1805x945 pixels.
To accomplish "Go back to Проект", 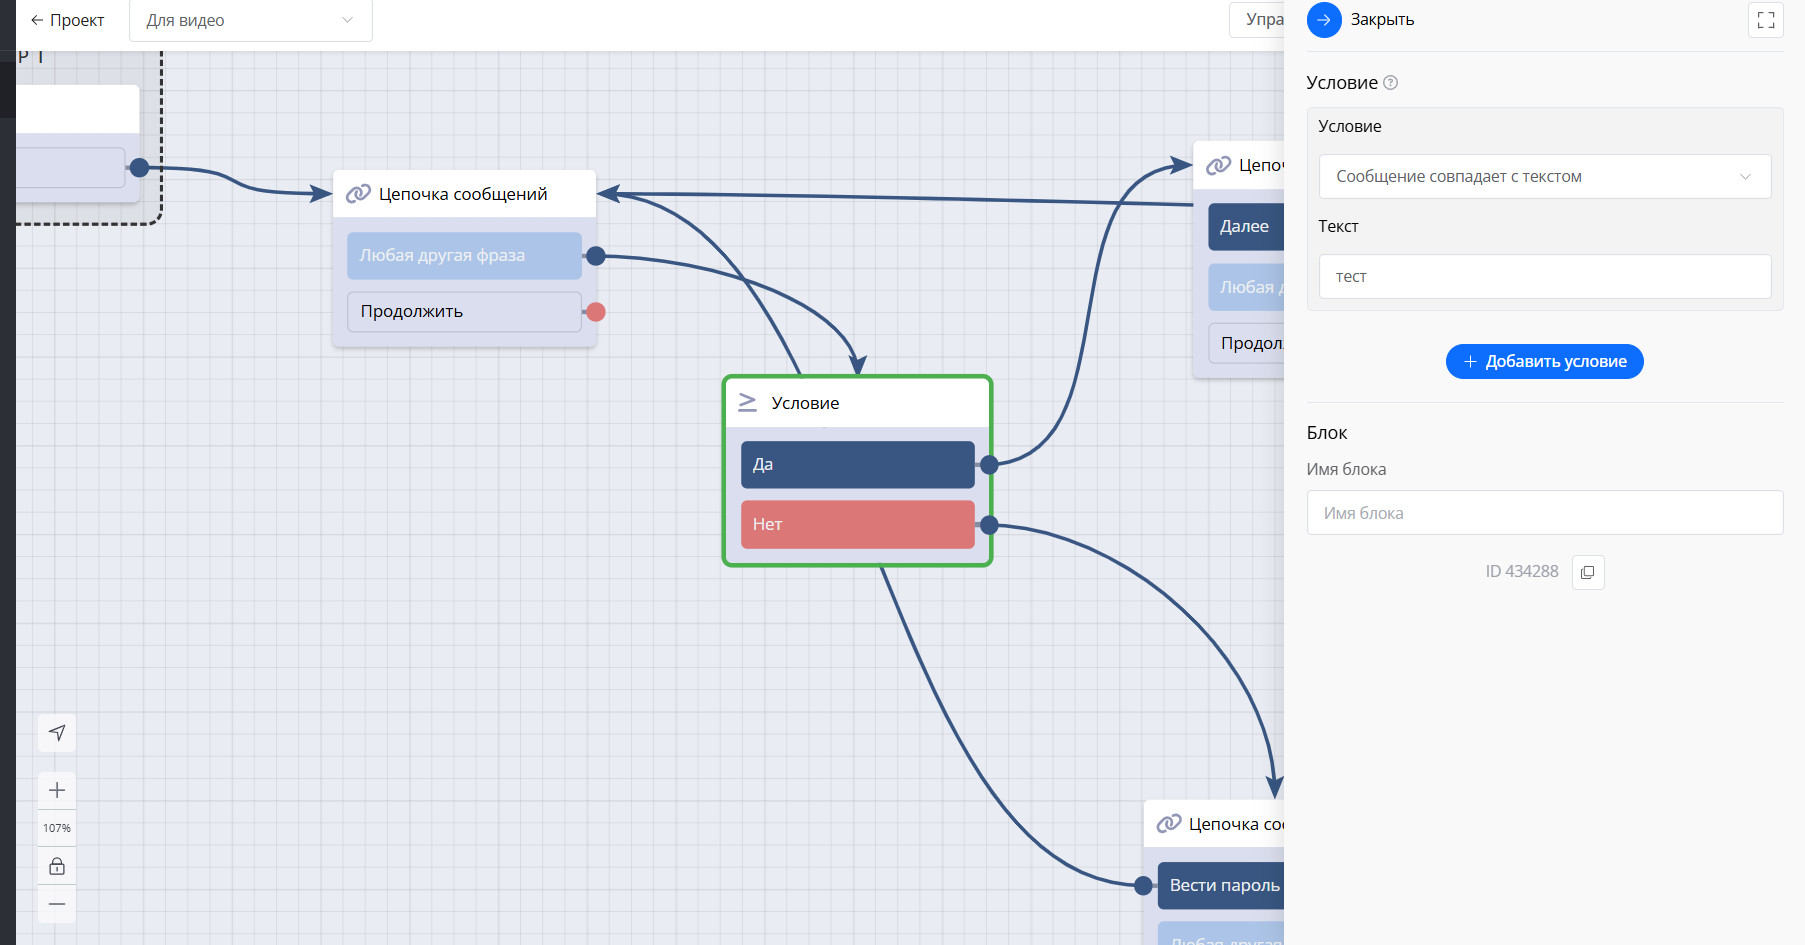I will click(x=67, y=20).
